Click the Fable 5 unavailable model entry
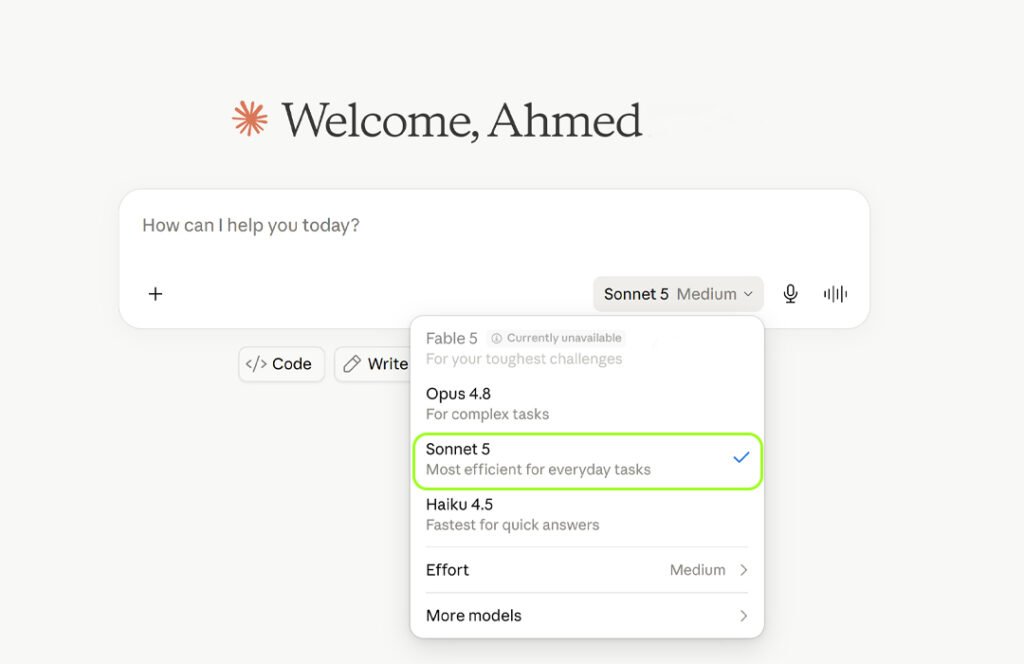Image resolution: width=1024 pixels, height=664 pixels. (x=586, y=348)
